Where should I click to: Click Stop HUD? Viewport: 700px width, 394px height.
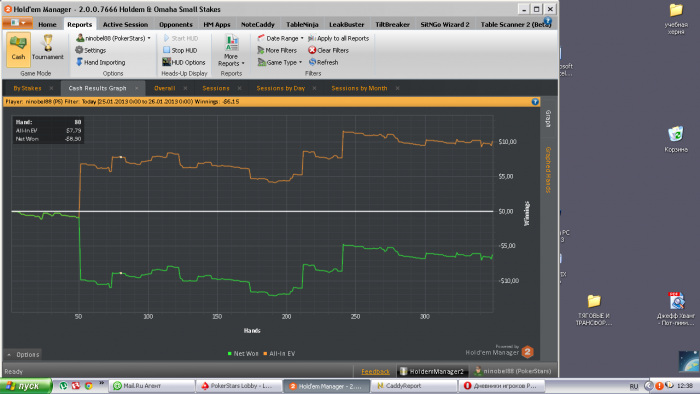pyautogui.click(x=180, y=50)
